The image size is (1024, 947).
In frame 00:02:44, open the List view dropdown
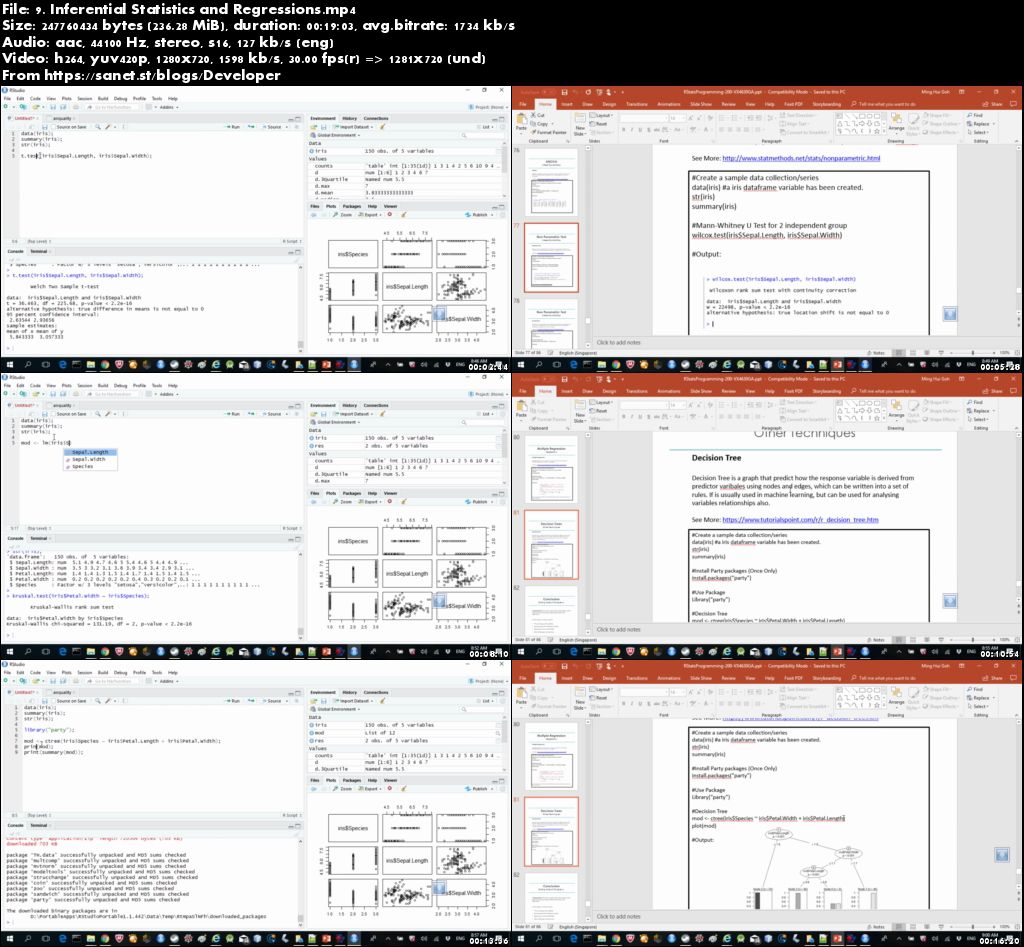tap(487, 127)
